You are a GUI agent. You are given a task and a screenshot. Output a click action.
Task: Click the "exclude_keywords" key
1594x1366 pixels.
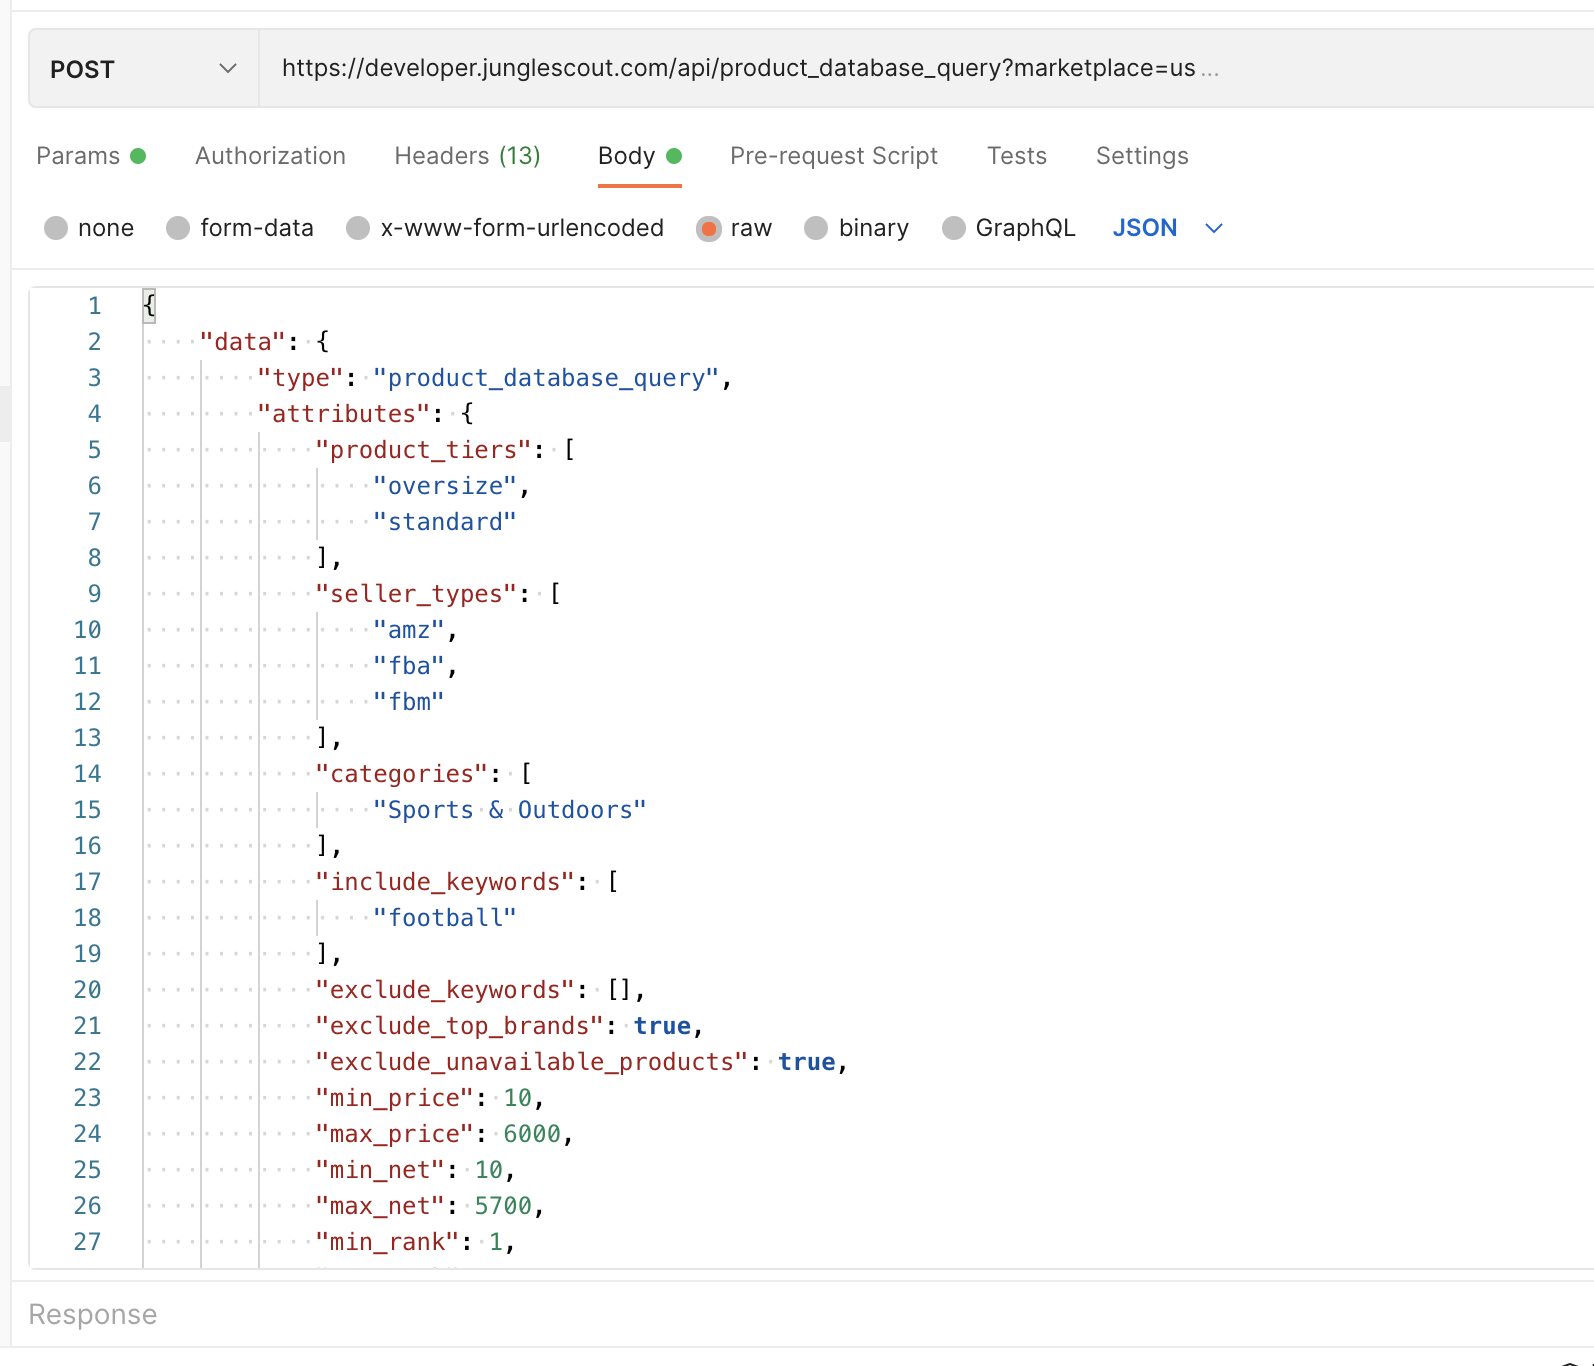coord(445,990)
